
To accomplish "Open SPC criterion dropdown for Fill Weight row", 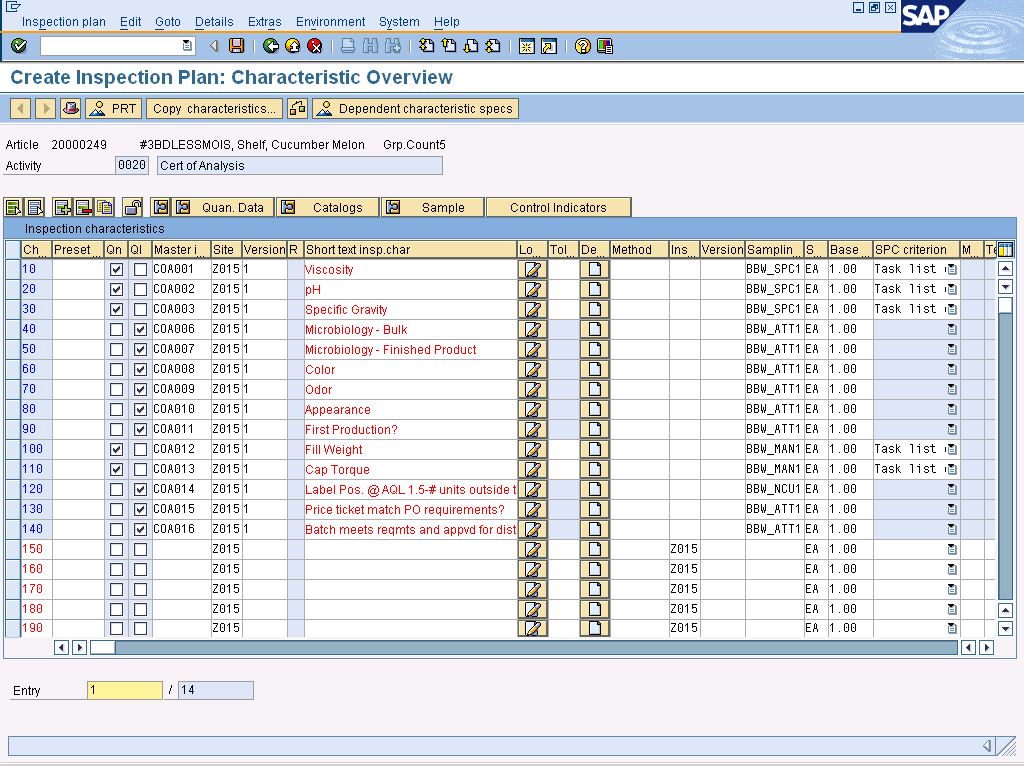I will point(952,449).
